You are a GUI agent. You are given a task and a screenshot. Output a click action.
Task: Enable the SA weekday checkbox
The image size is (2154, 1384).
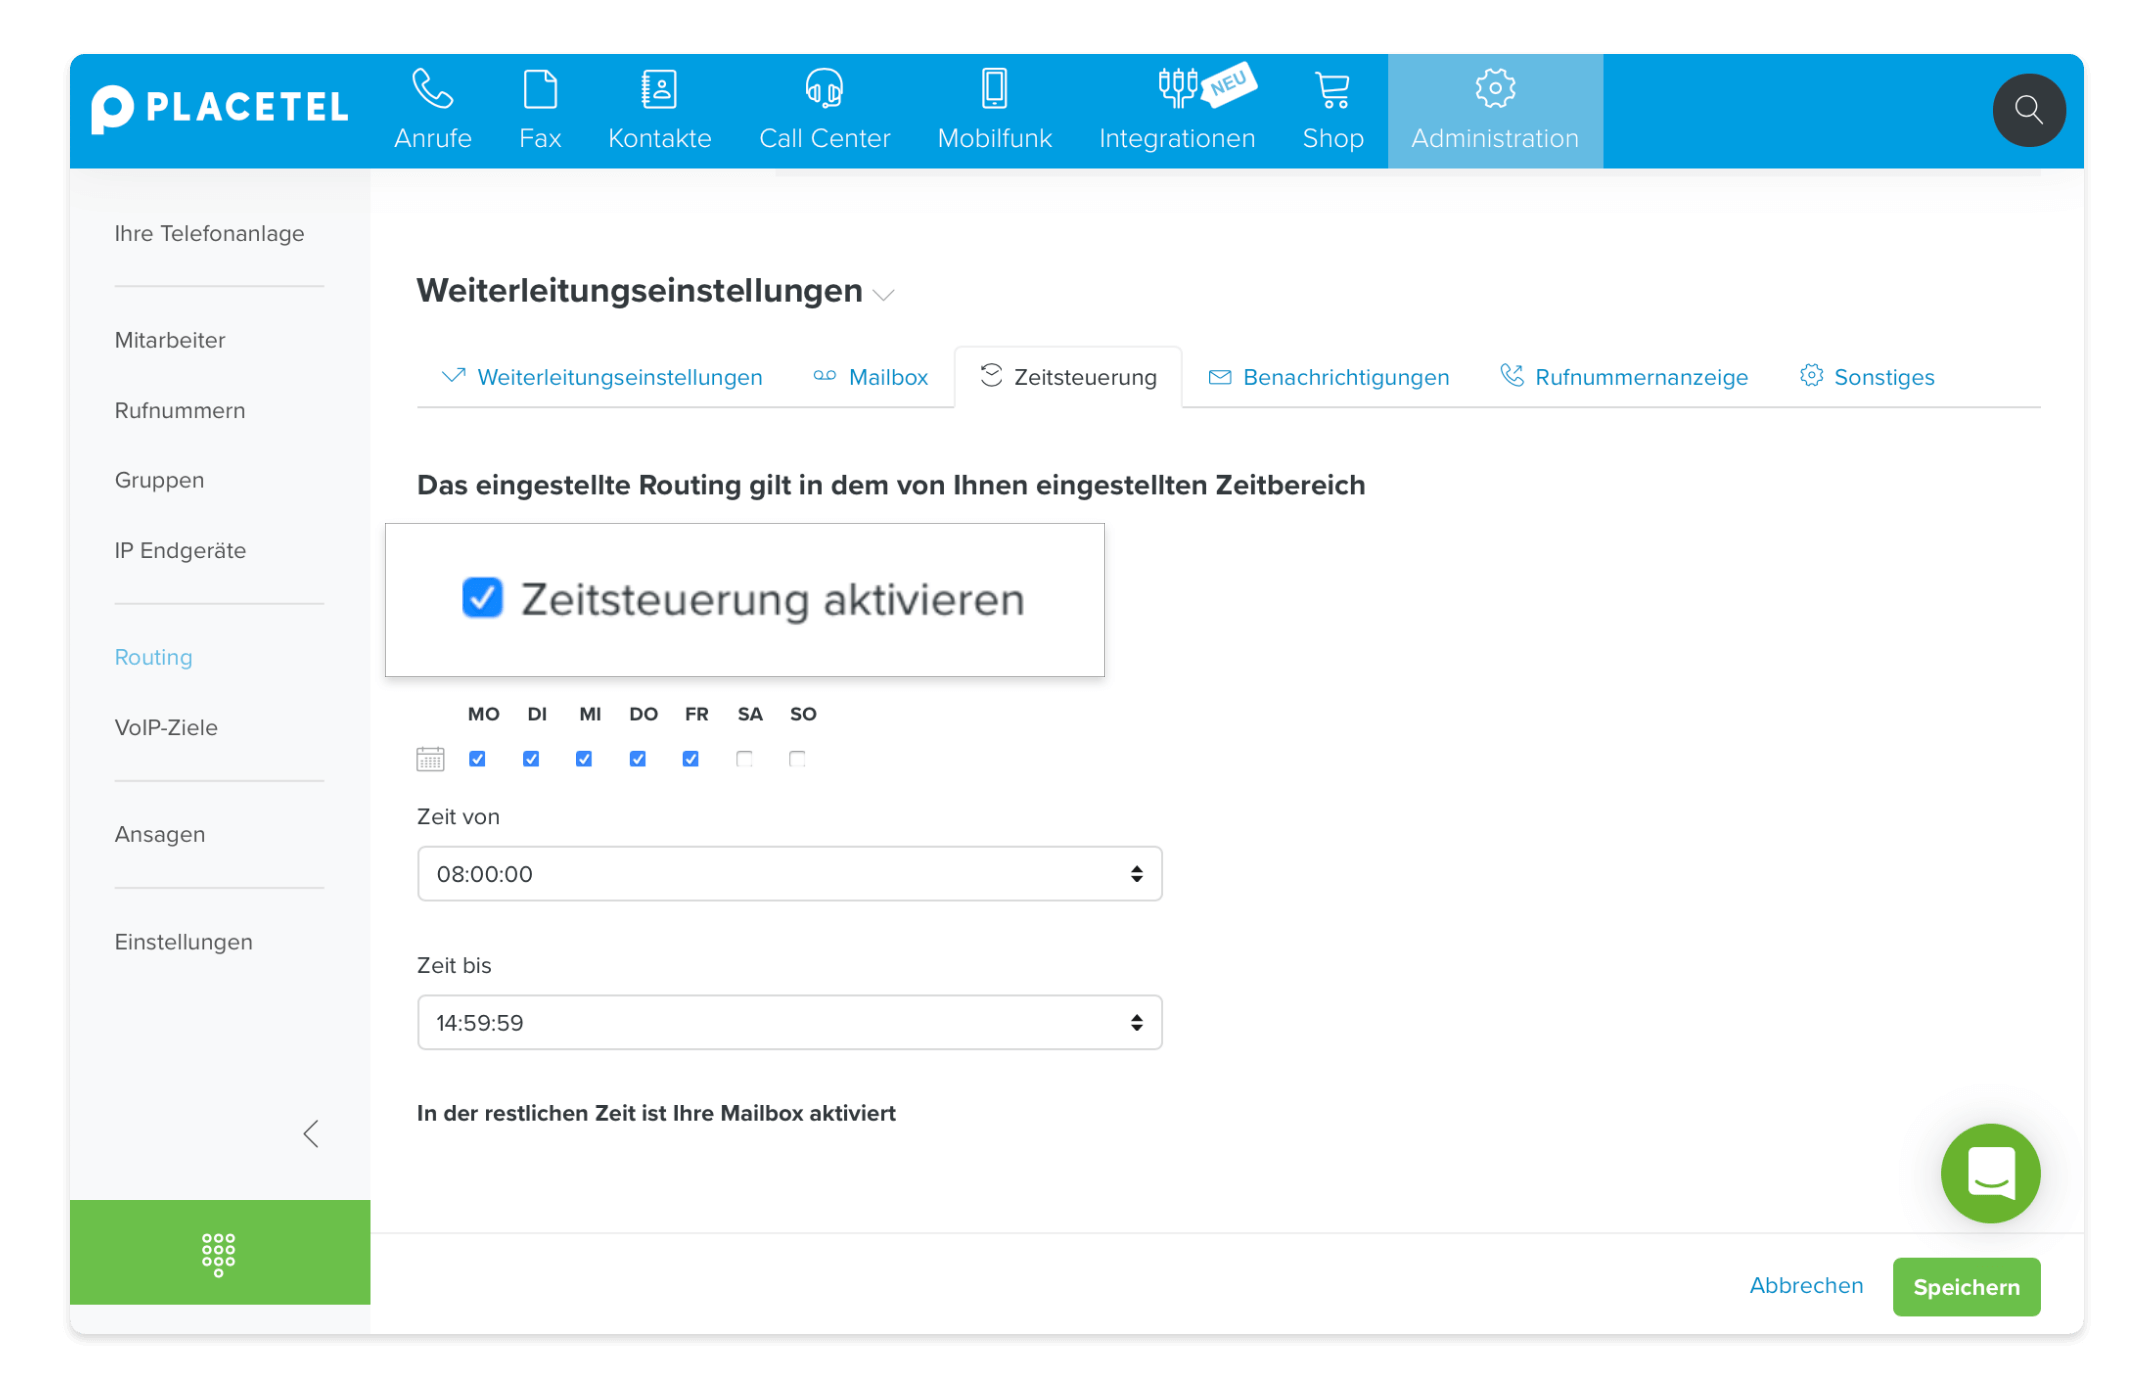click(x=744, y=759)
